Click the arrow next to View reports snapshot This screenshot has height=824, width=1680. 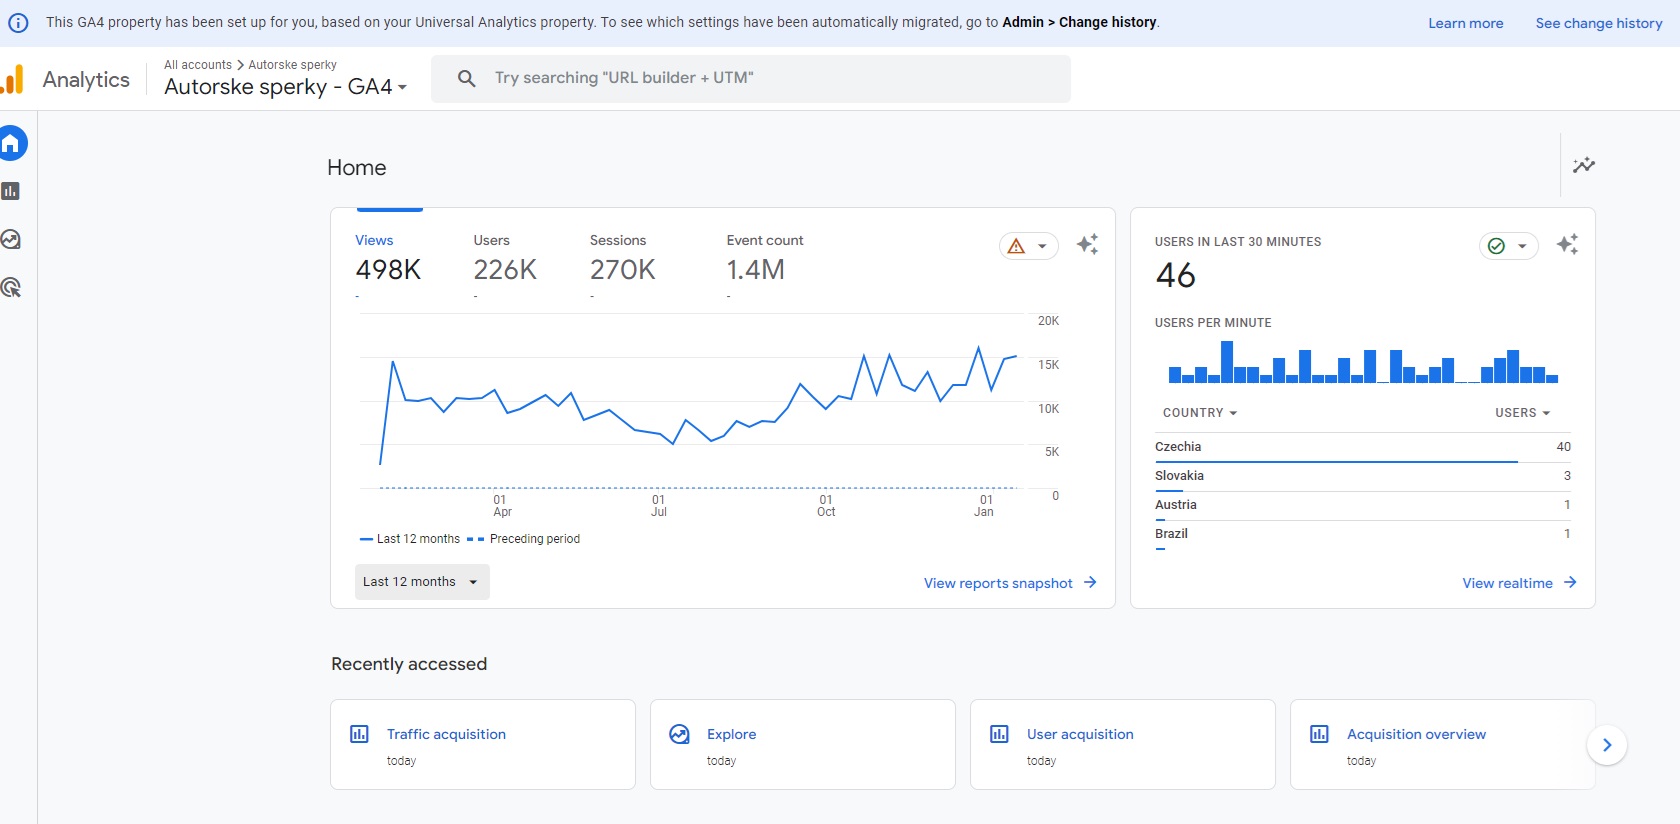click(x=1090, y=582)
